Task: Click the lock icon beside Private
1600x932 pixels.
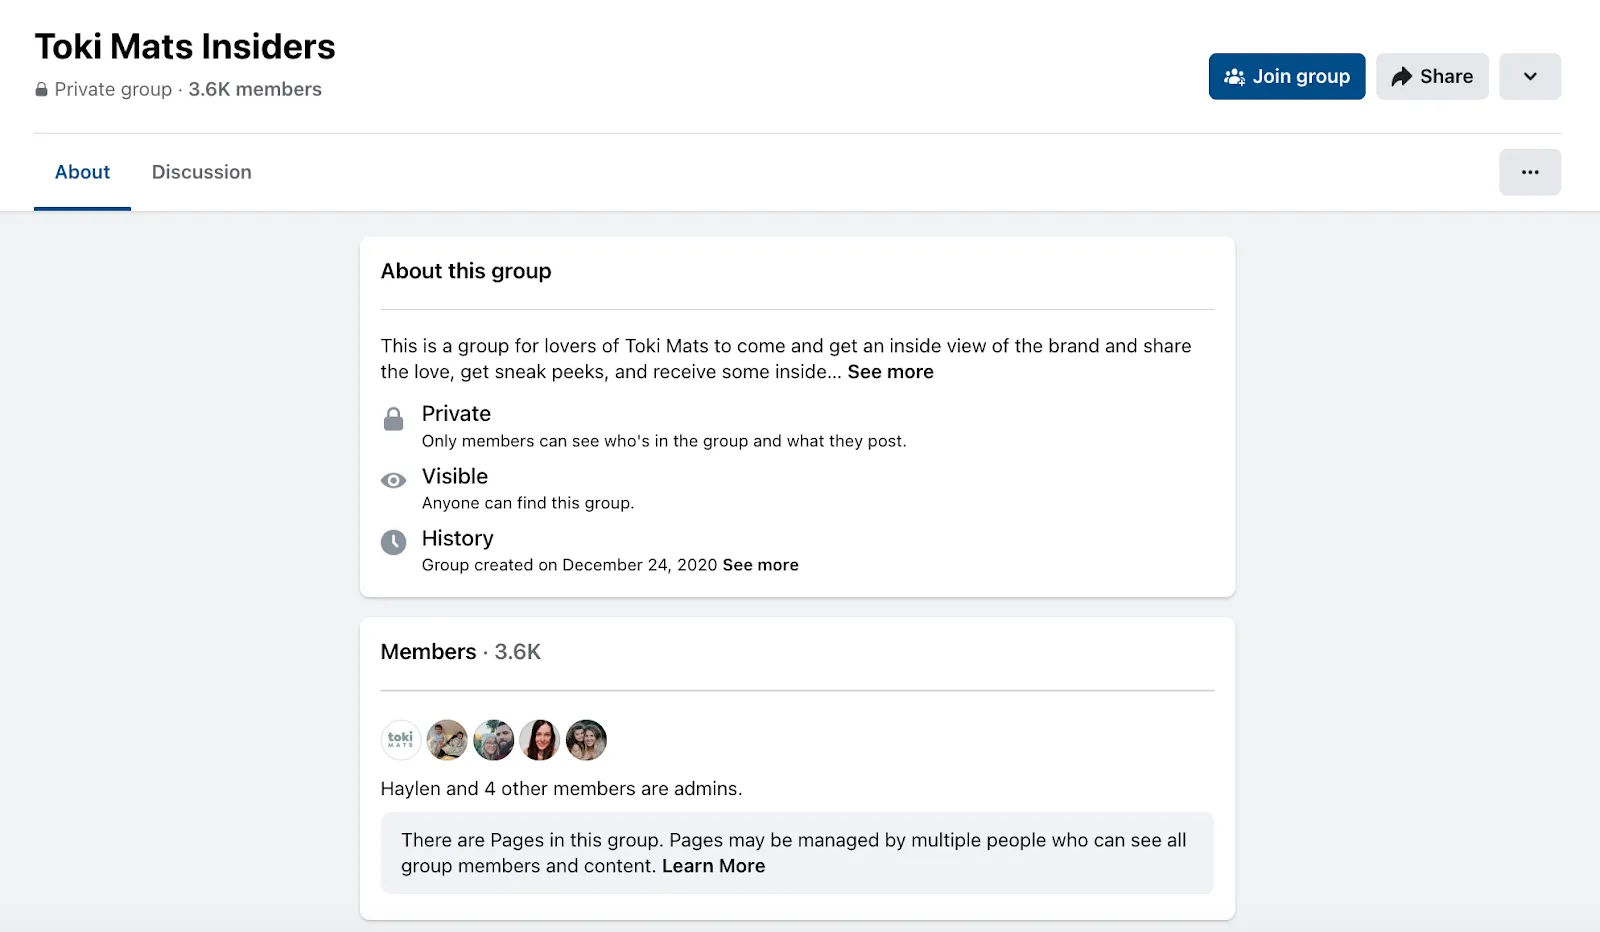Action: coord(393,419)
